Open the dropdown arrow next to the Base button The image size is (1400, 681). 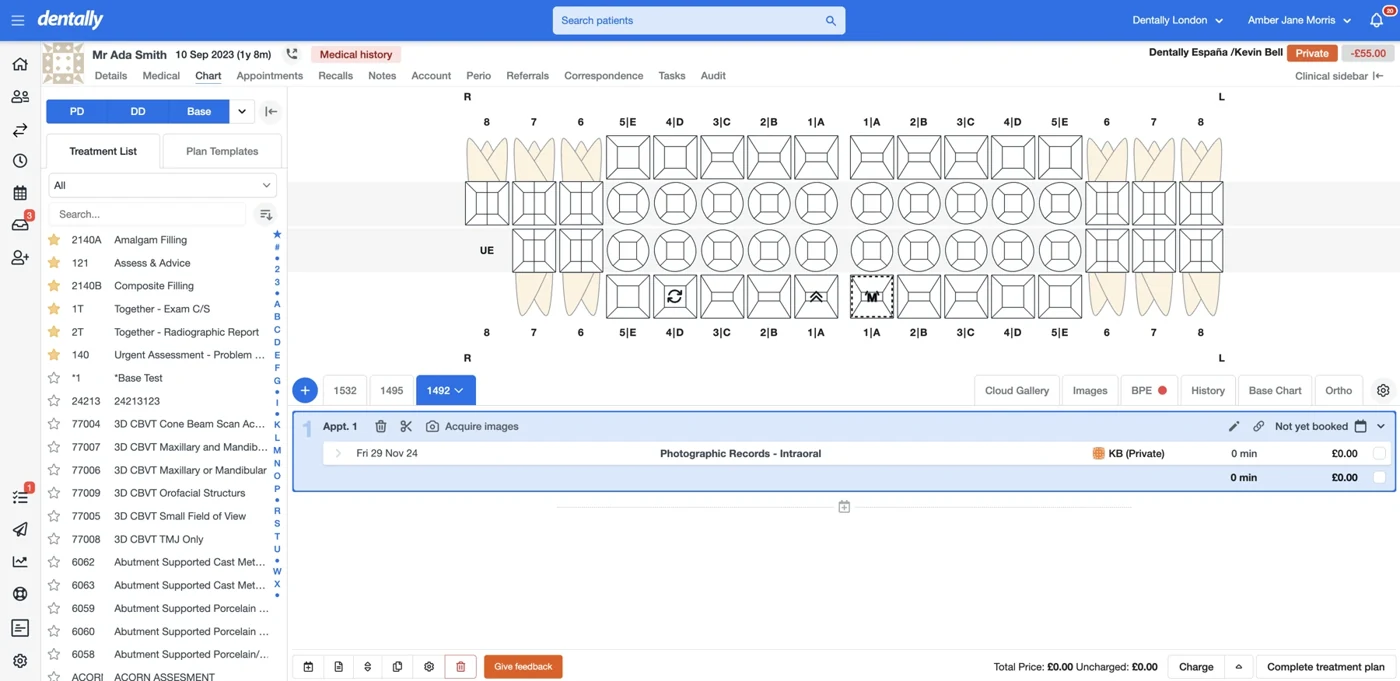coord(242,112)
